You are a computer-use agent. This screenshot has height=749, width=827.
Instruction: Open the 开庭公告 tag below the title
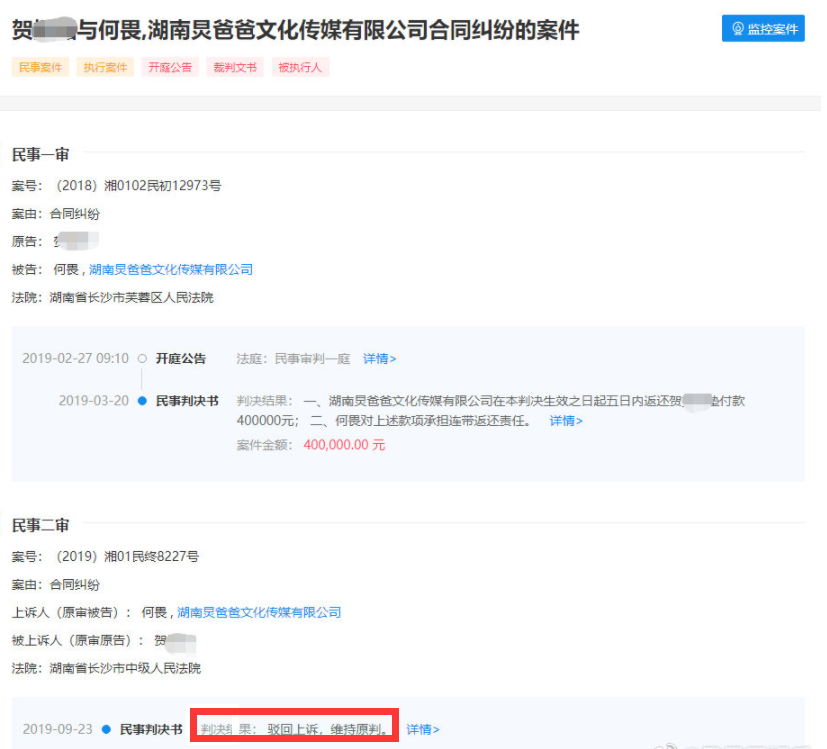tap(170, 68)
